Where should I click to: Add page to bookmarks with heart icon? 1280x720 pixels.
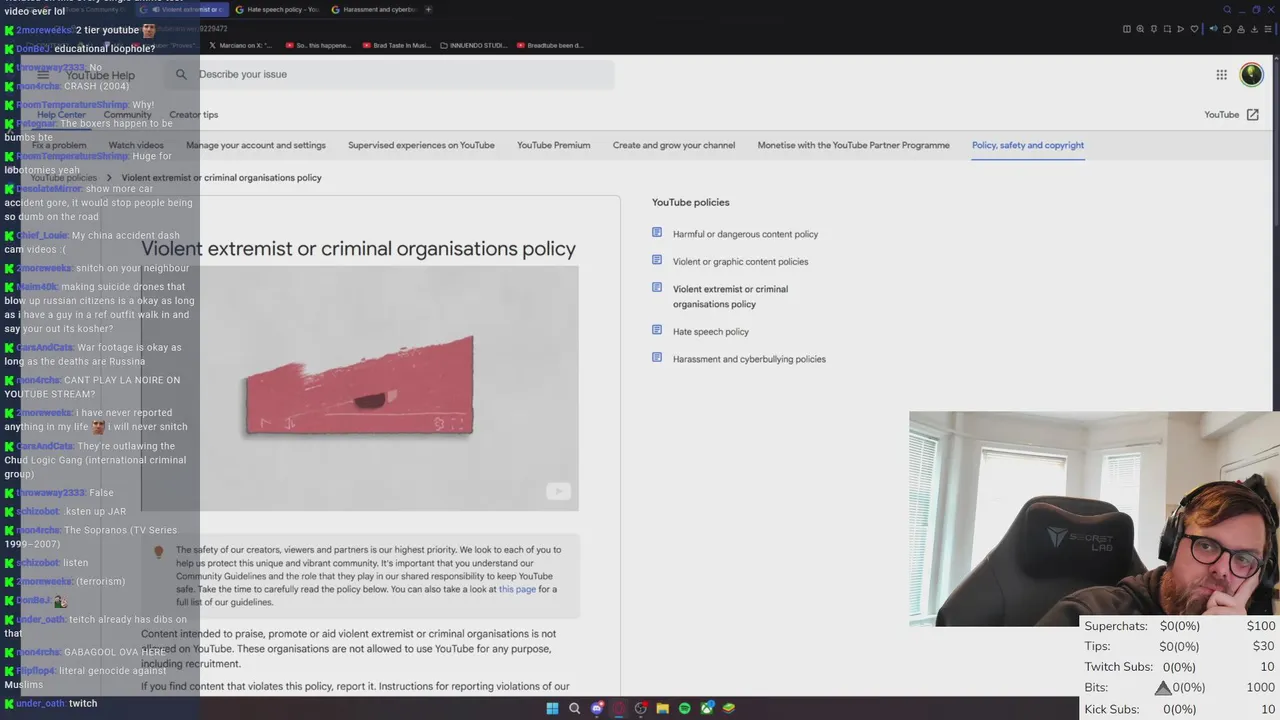[1194, 29]
